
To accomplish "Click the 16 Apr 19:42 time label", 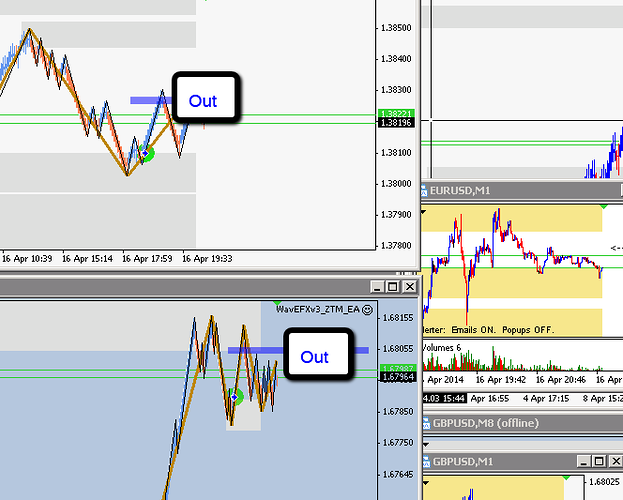I will point(501,380).
